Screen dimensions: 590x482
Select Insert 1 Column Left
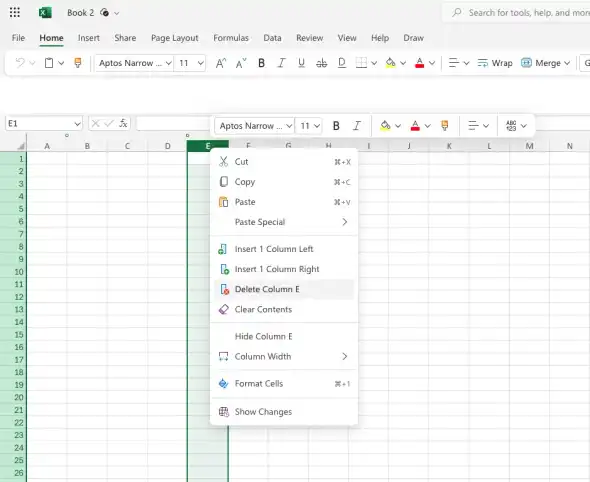point(284,249)
